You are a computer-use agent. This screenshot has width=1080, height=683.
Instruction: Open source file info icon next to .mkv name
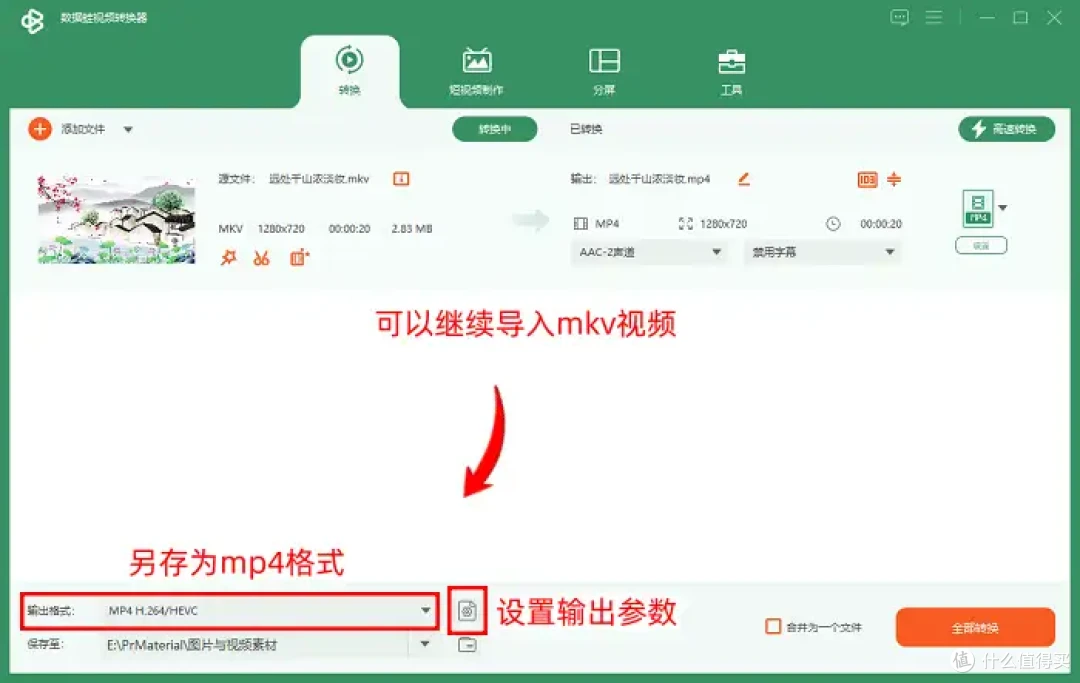(x=401, y=179)
